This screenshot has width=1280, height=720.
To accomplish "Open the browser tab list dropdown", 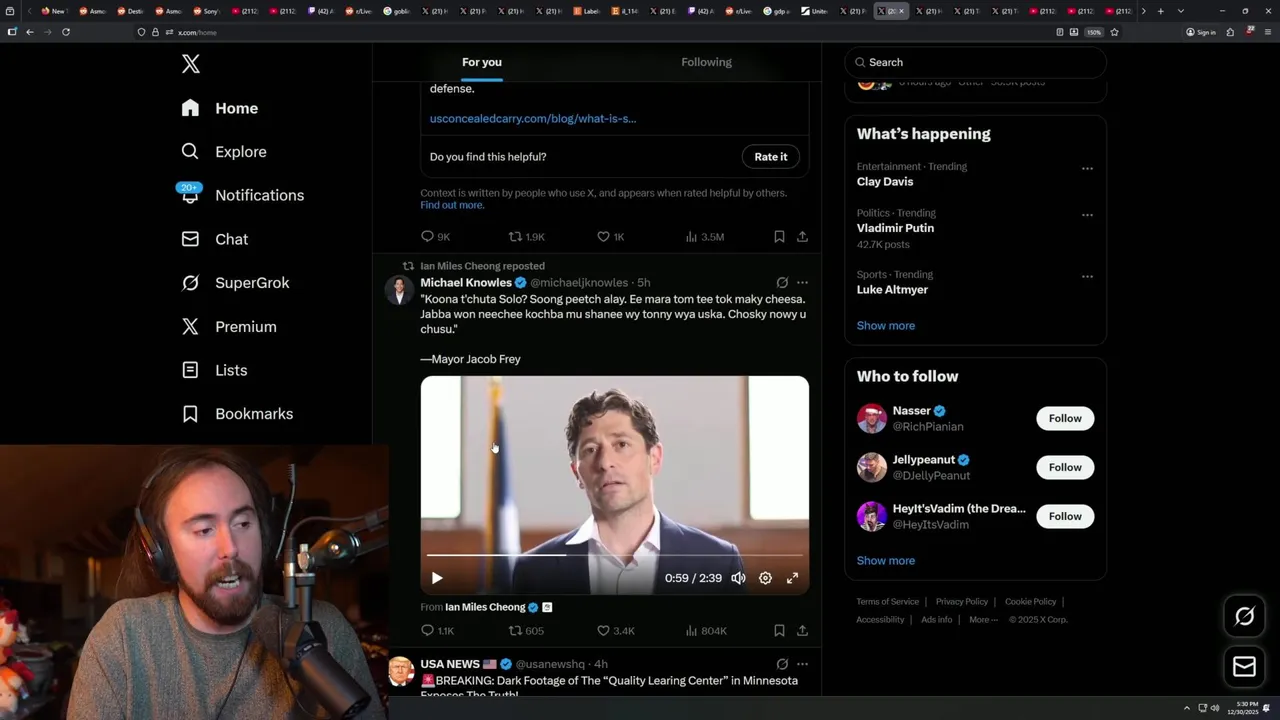I will coord(1181,11).
